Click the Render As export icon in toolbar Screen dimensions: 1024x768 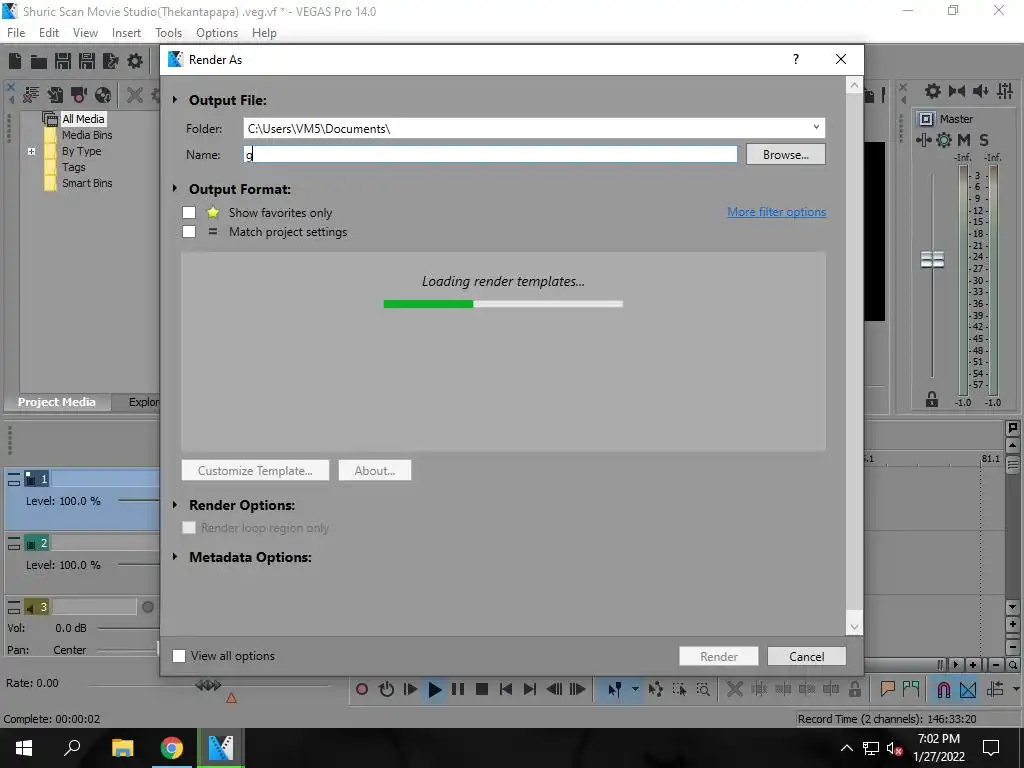(111, 61)
